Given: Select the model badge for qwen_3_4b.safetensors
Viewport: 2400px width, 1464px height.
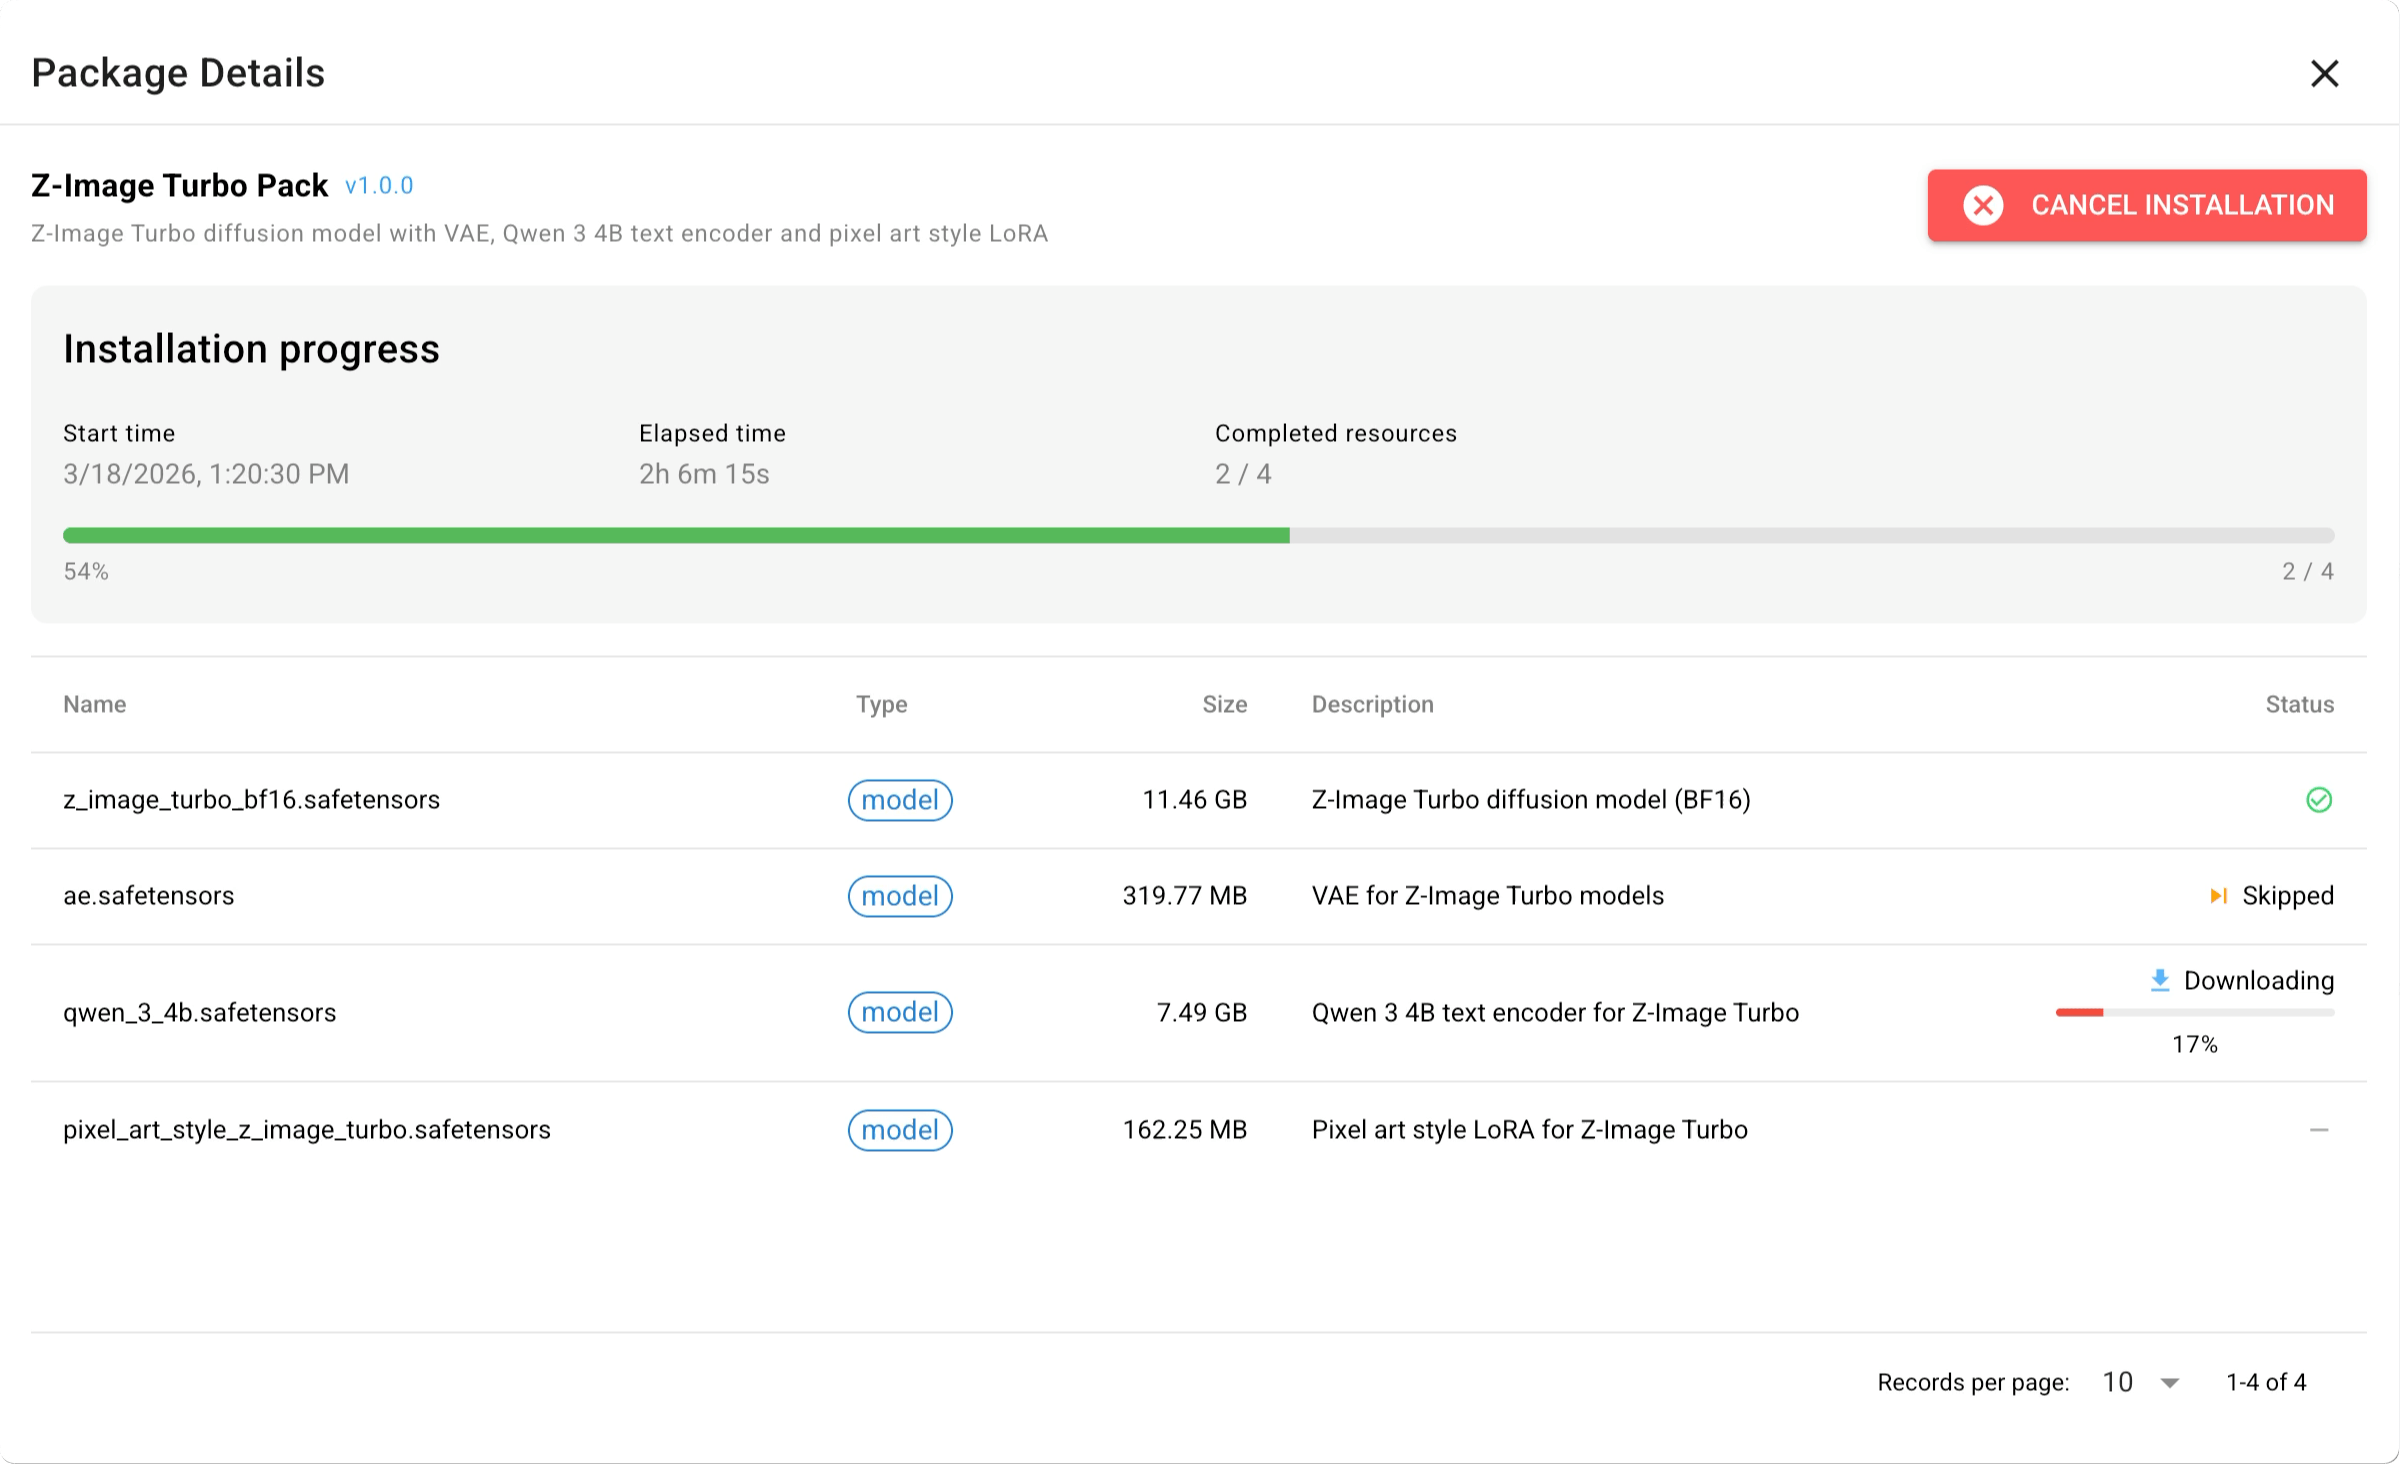Looking at the screenshot, I should pos(900,1012).
